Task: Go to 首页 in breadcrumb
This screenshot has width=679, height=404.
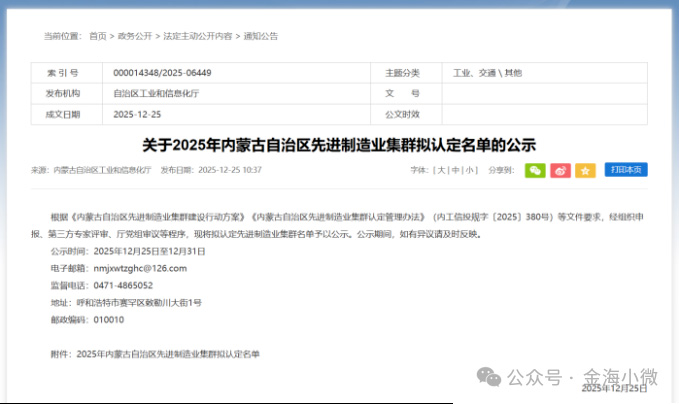Action: [x=97, y=36]
